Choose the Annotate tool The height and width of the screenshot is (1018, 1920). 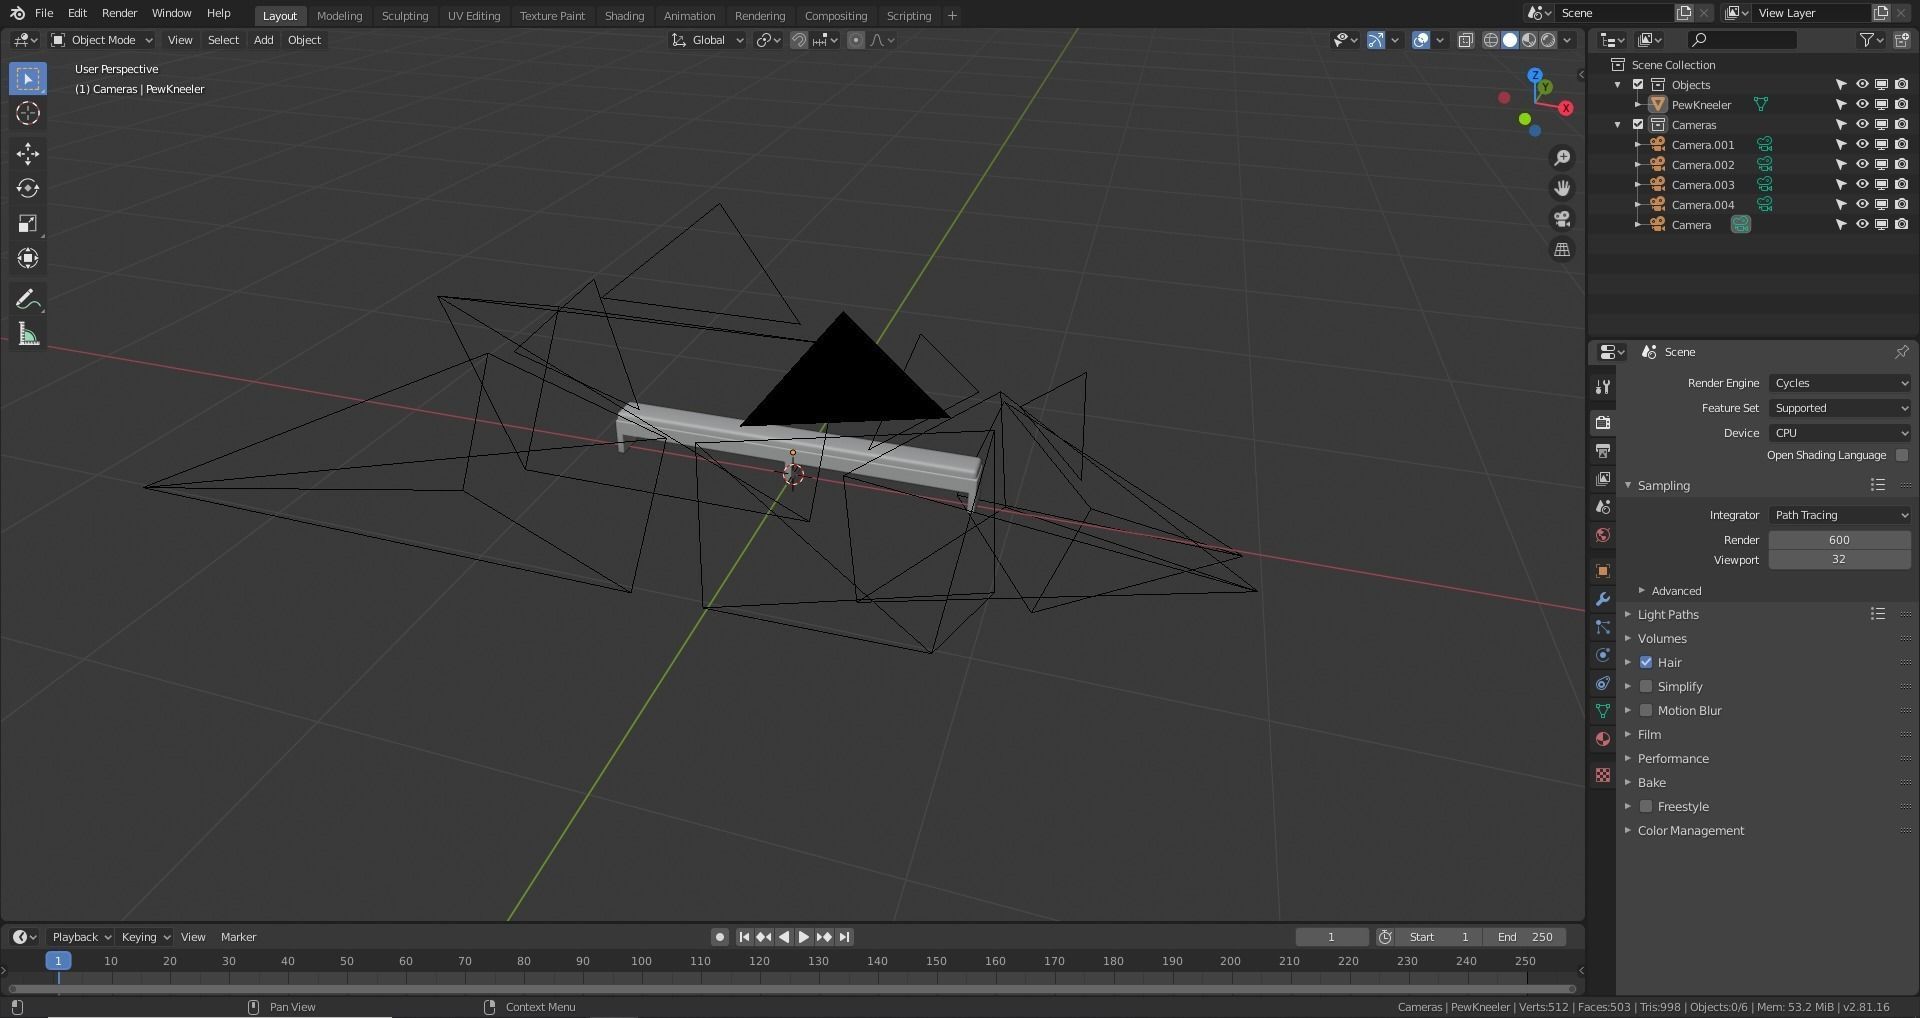pyautogui.click(x=28, y=299)
